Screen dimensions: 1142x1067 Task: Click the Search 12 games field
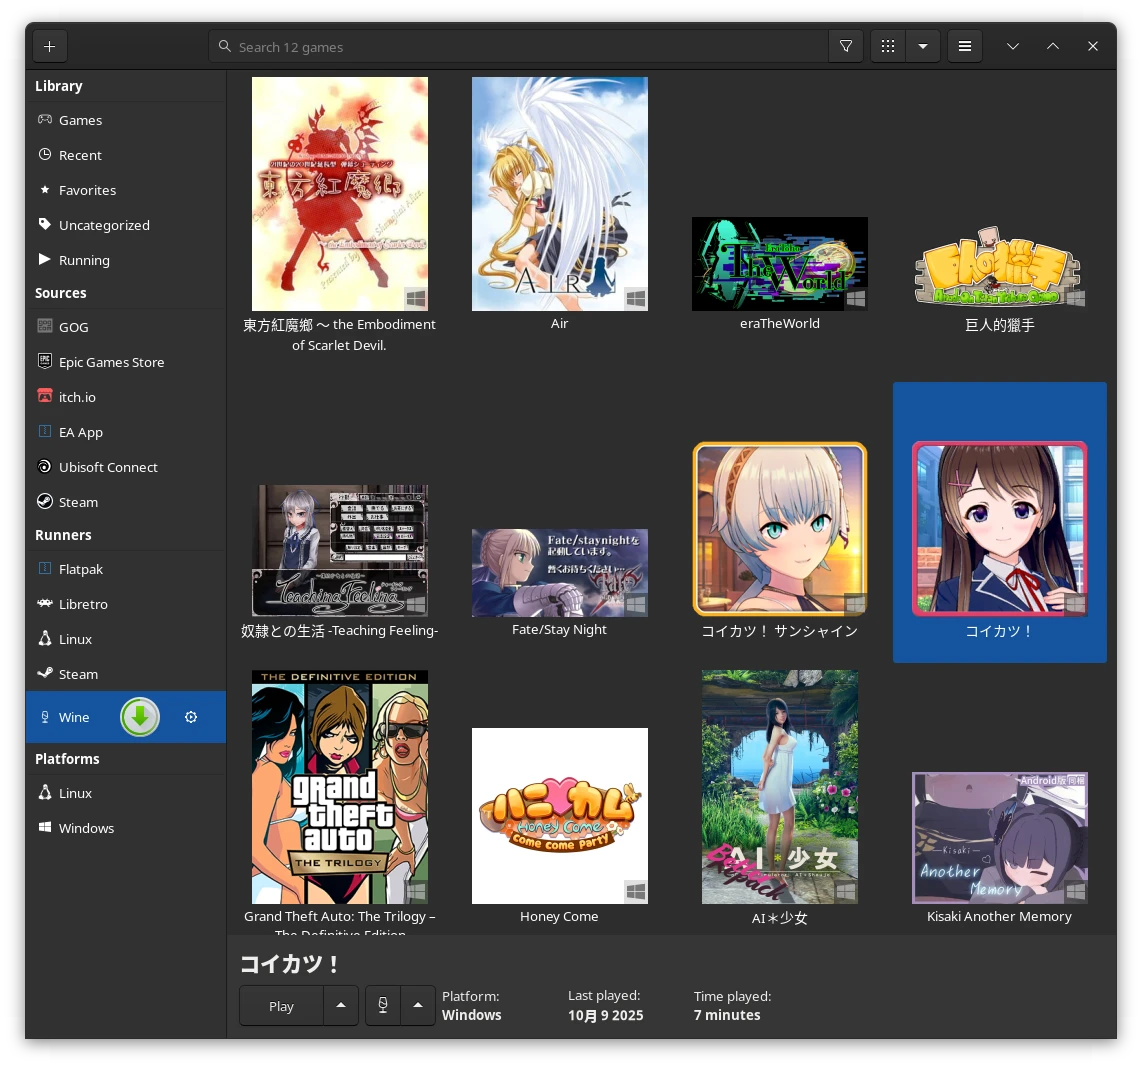coord(520,46)
